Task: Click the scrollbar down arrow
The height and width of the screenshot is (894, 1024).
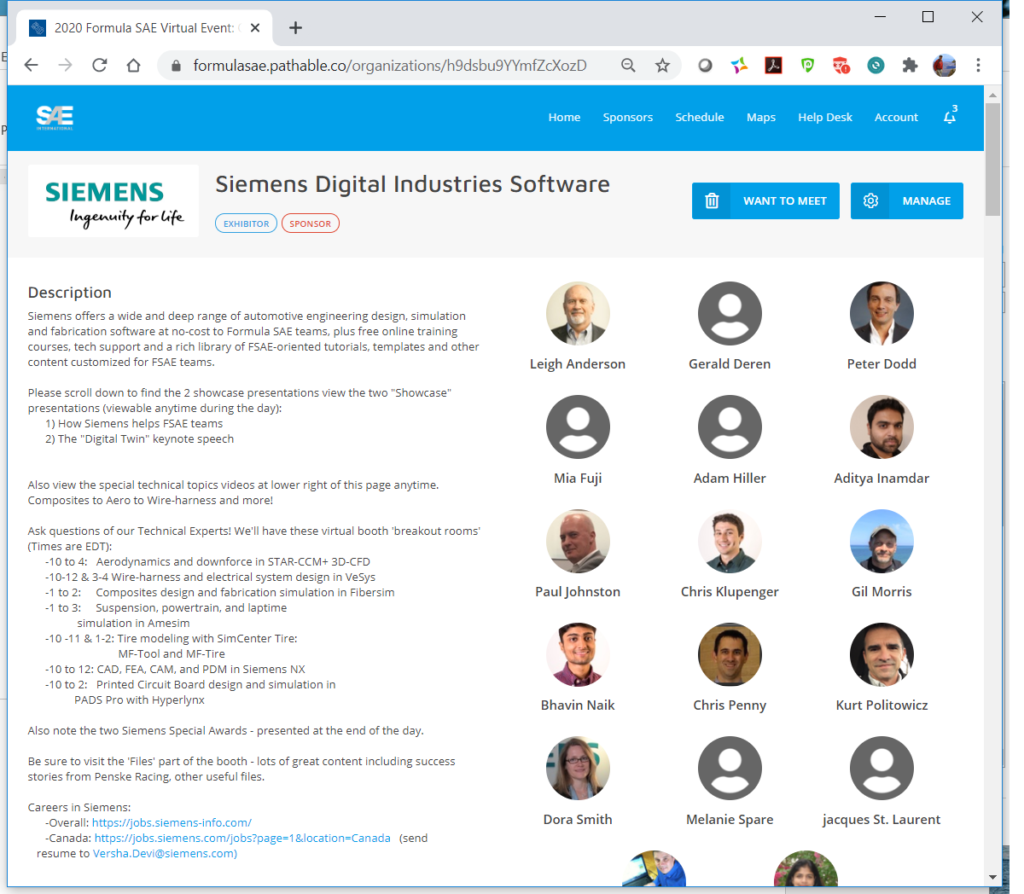Action: click(993, 877)
